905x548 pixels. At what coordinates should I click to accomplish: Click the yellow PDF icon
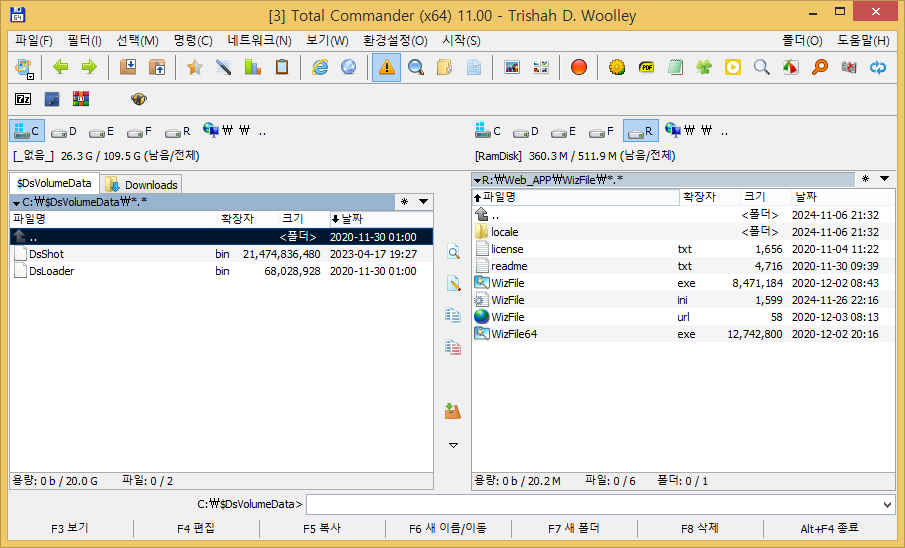coord(646,67)
